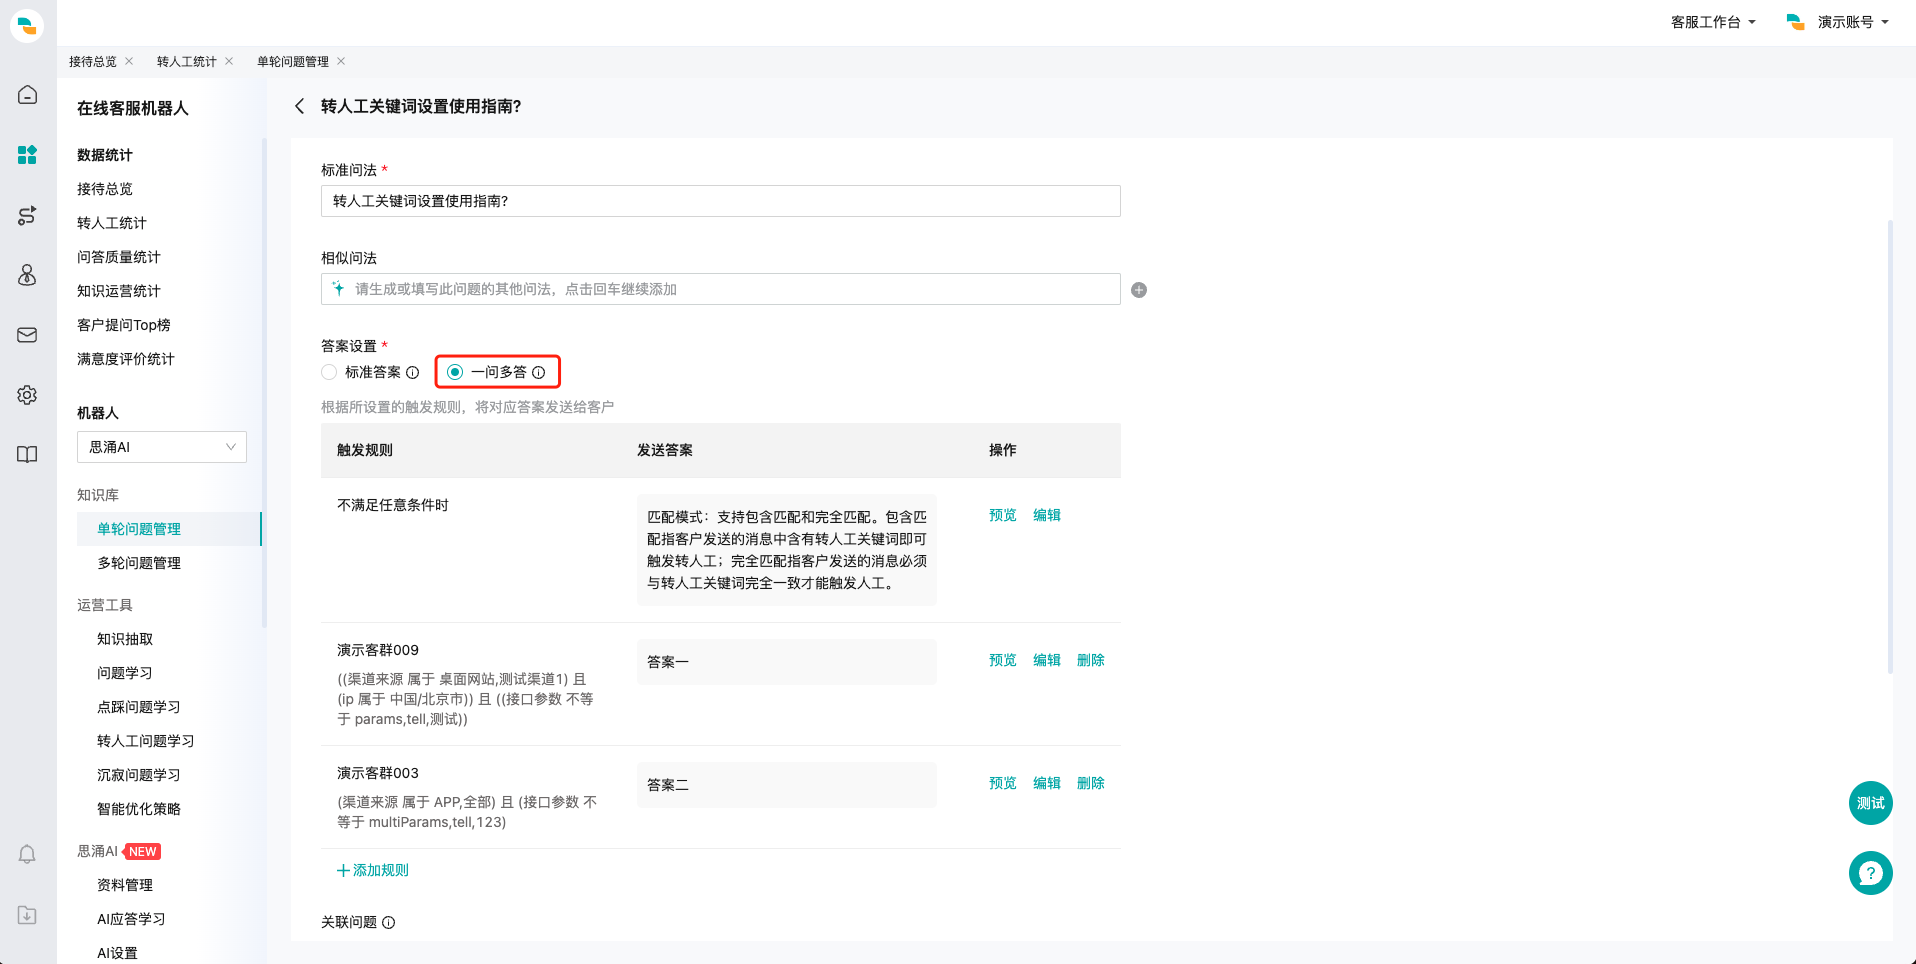Open the help question-mark floating button
Viewport: 1916px width, 964px height.
[1870, 873]
